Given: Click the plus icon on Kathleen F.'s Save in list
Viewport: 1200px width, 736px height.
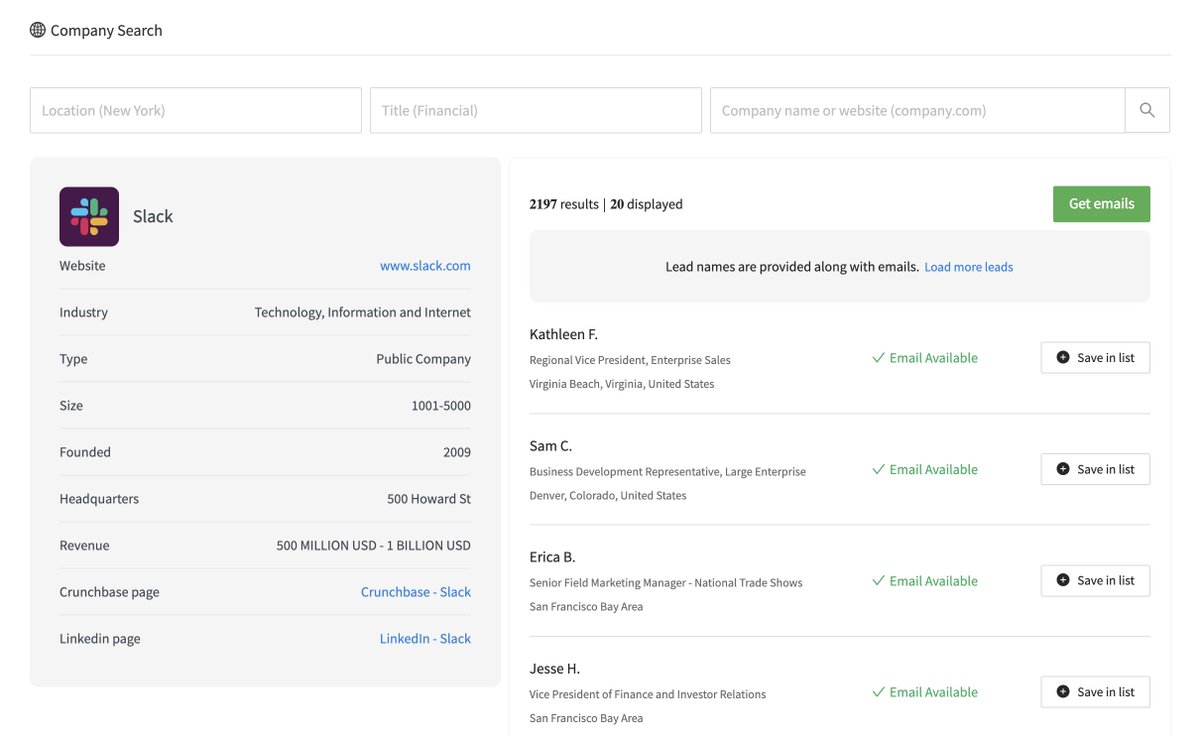Looking at the screenshot, I should tap(1063, 357).
